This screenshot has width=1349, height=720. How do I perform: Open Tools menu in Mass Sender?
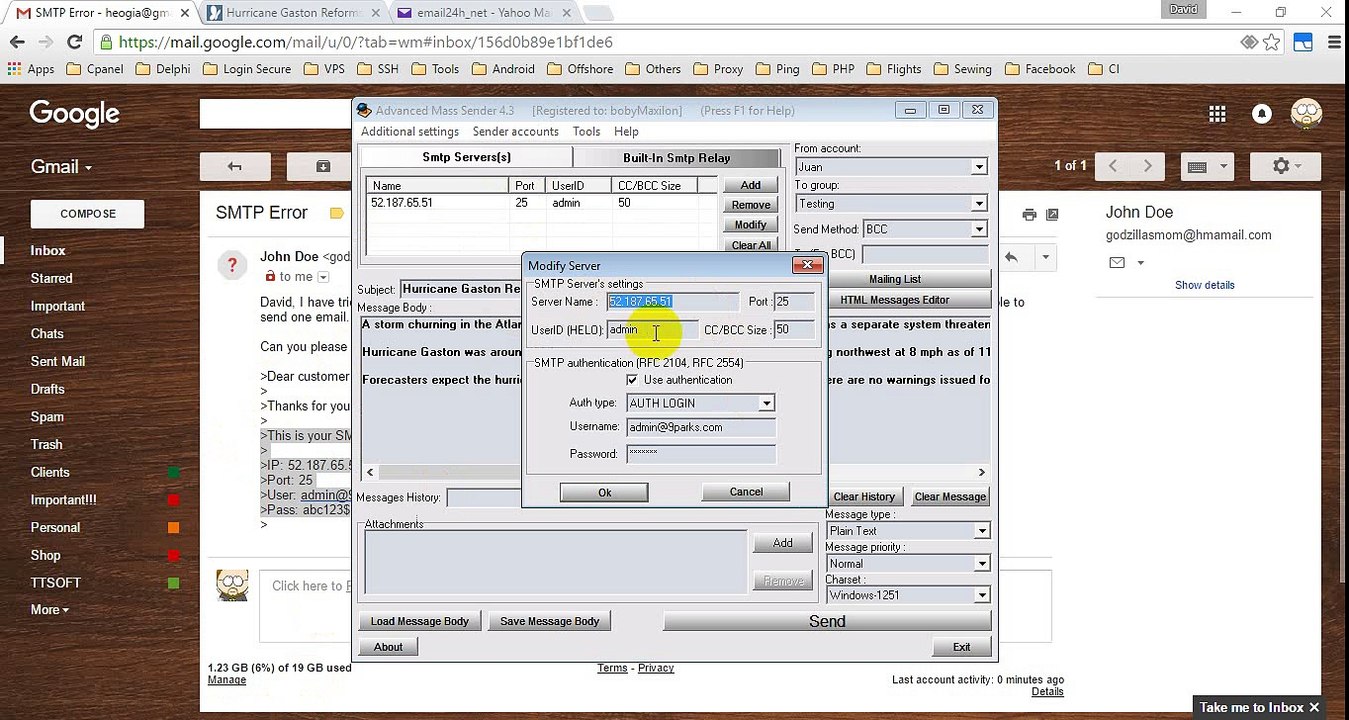pos(586,132)
